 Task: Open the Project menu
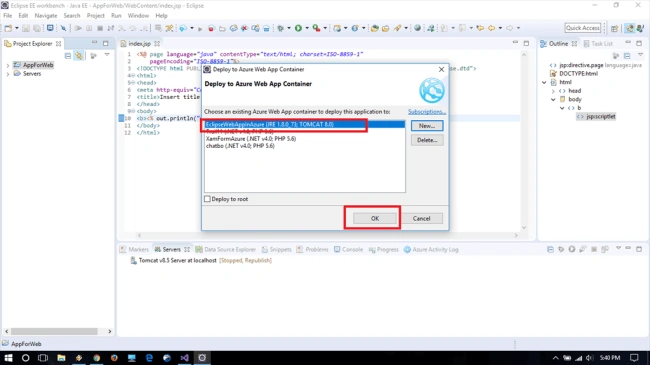[95, 16]
